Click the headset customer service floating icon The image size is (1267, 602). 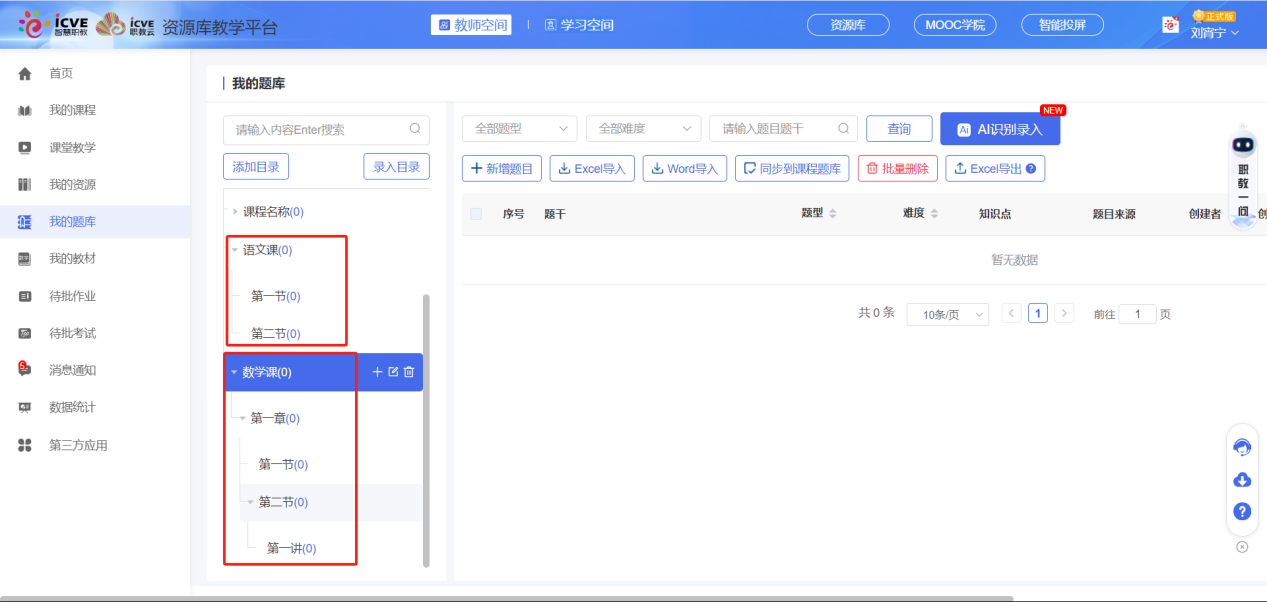(x=1241, y=447)
